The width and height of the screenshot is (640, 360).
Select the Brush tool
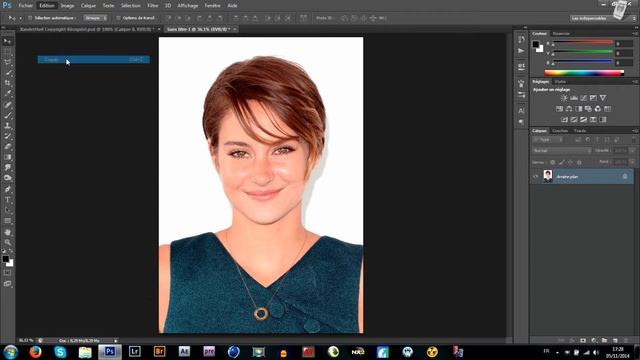[7, 116]
